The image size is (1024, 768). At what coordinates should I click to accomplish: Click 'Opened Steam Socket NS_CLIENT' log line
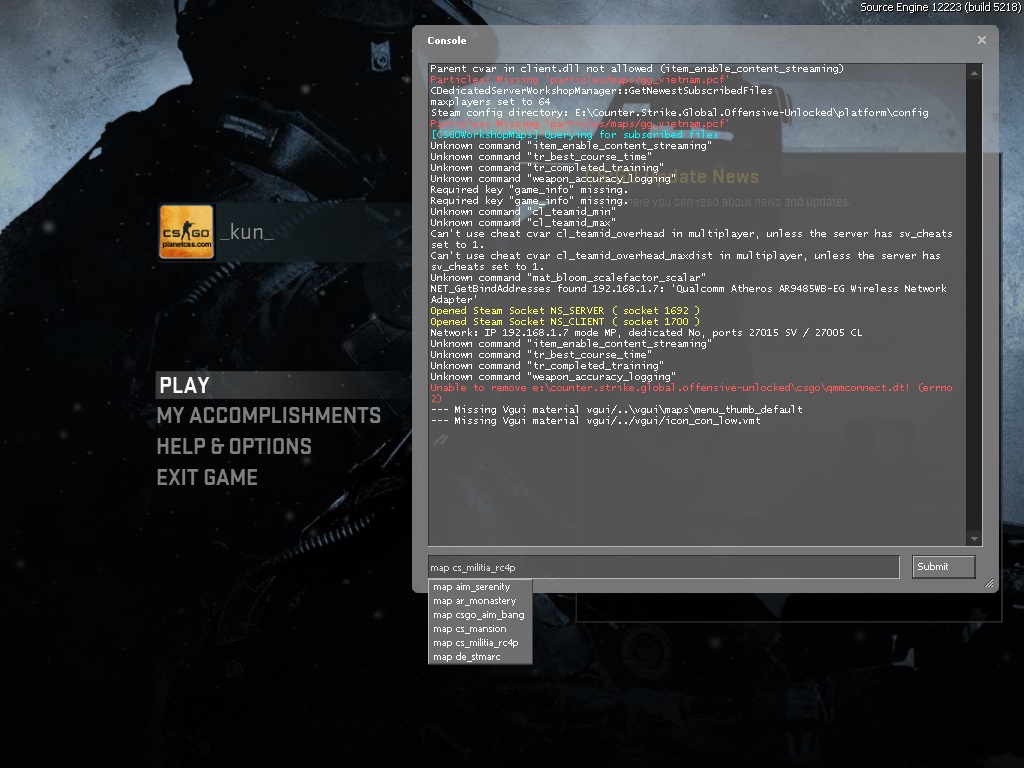click(564, 322)
